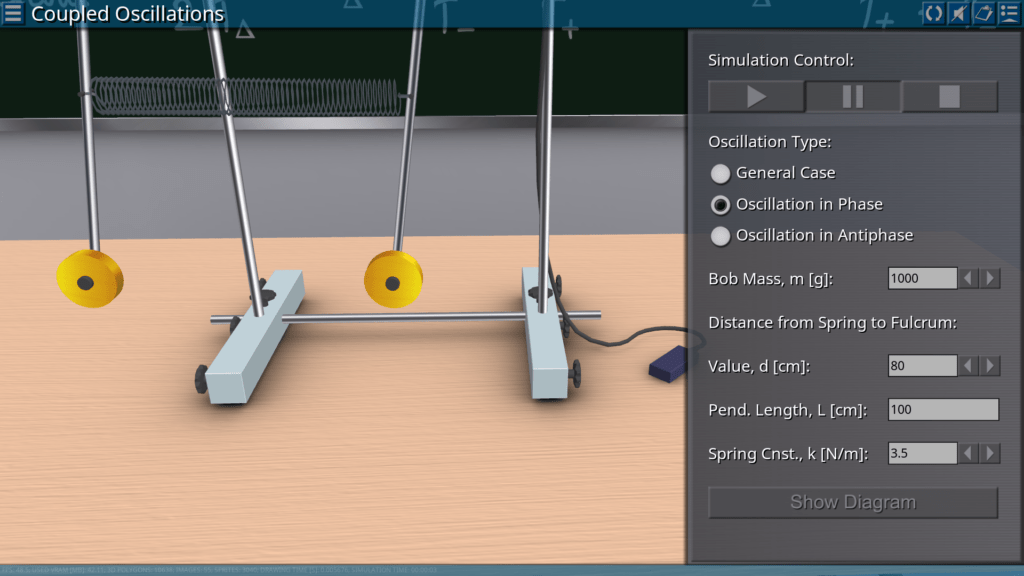Click the Show Diagram button

click(x=853, y=502)
